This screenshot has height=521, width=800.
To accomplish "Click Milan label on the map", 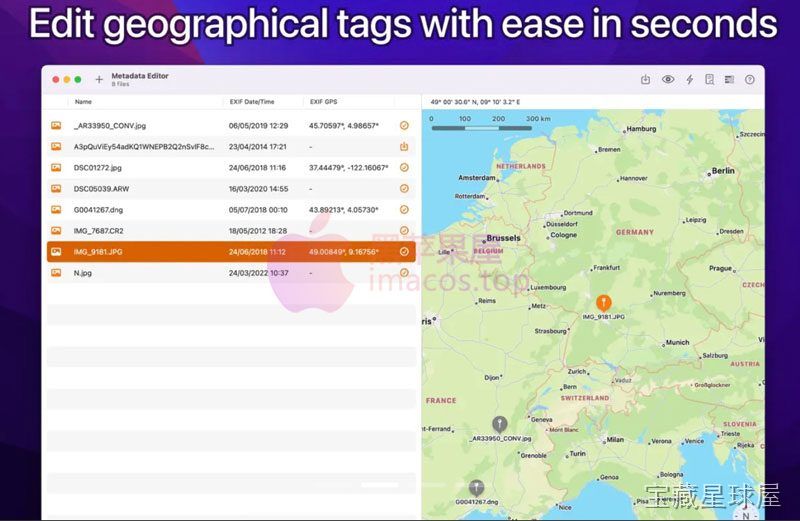I will [615, 439].
